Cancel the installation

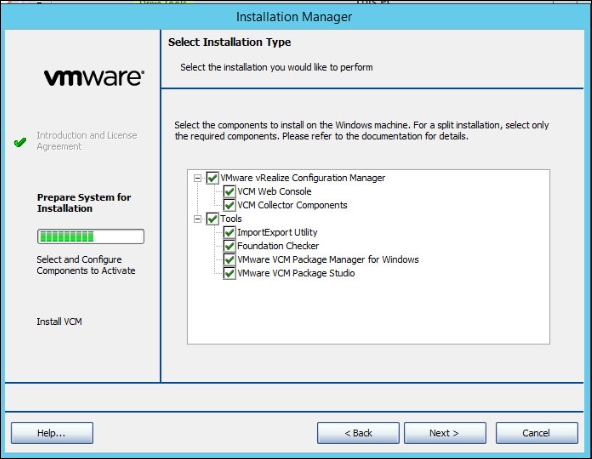[536, 433]
